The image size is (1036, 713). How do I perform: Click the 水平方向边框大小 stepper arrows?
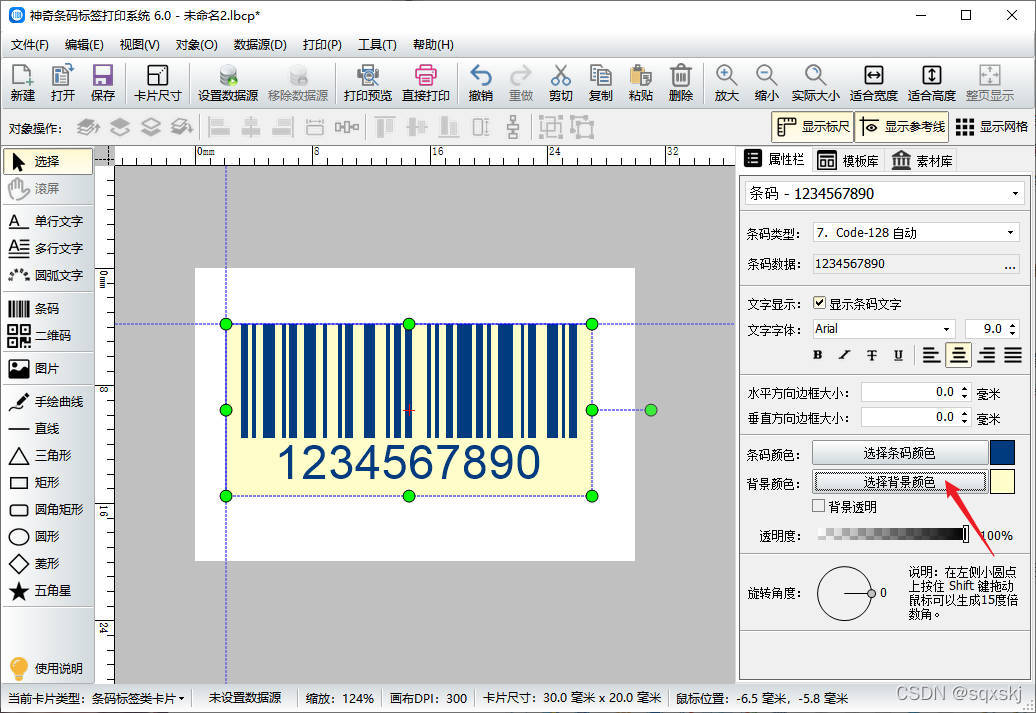(x=965, y=392)
